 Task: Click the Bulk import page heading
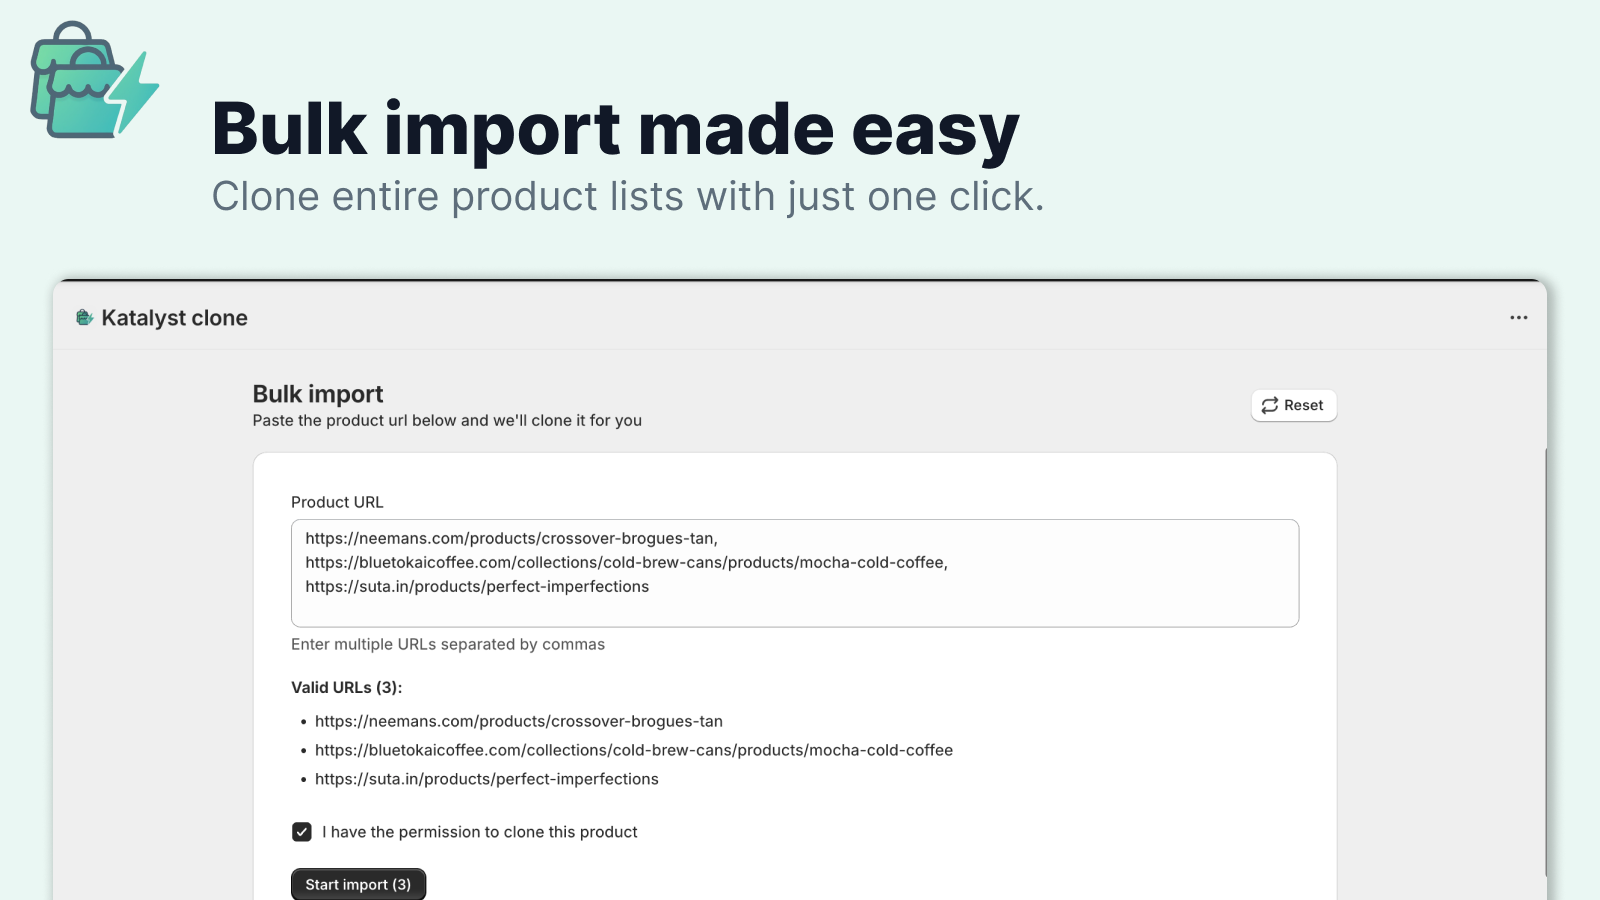click(x=318, y=394)
